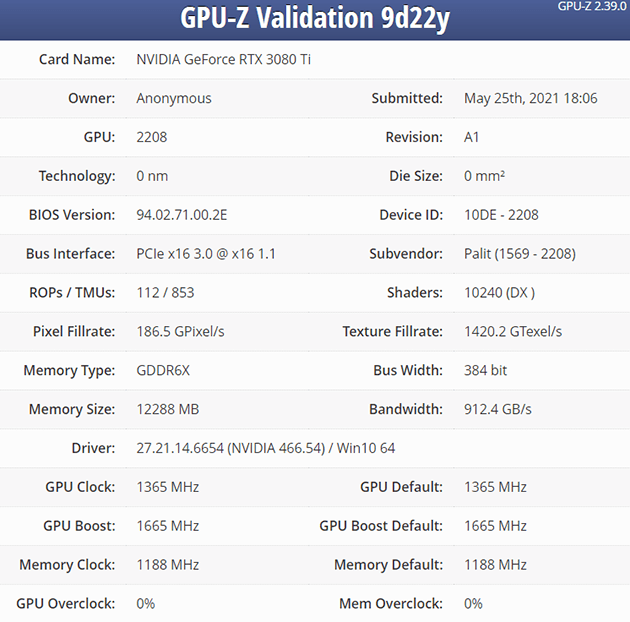This screenshot has width=630, height=622.
Task: Click the 'Bandwidth:' label
Action: coord(406,409)
